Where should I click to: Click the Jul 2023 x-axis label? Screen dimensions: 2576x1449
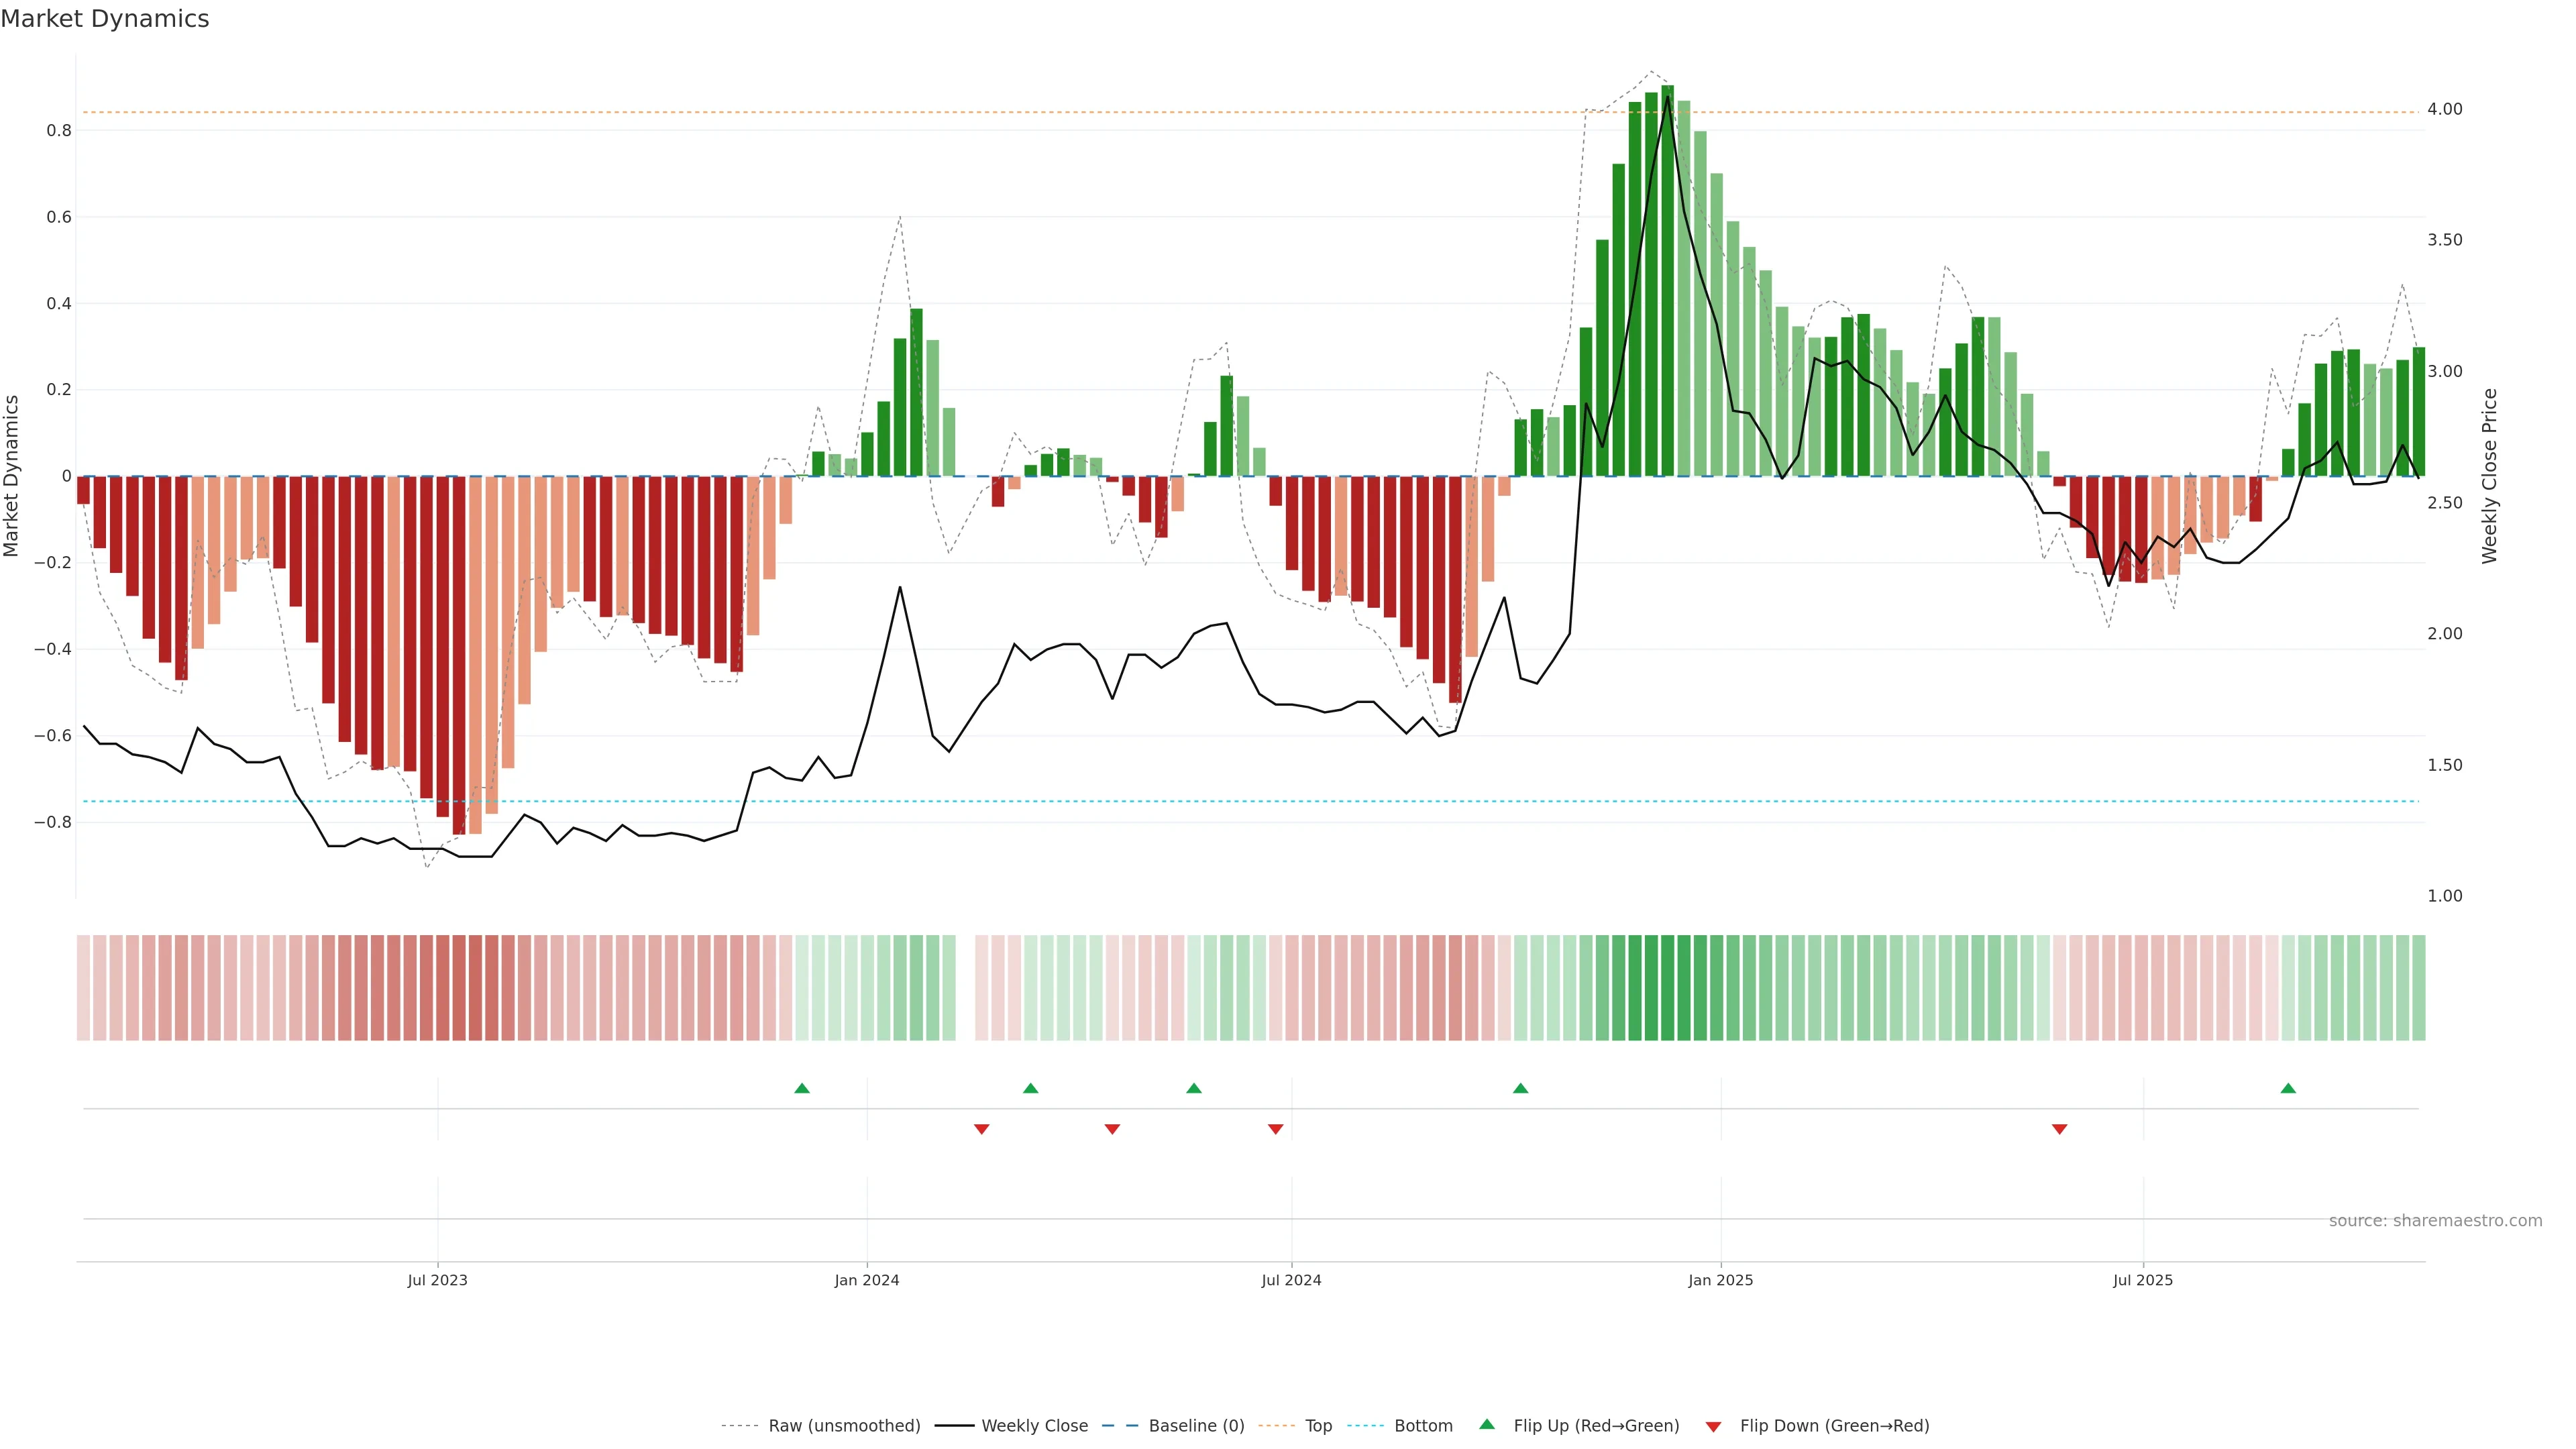pyautogui.click(x=437, y=1280)
